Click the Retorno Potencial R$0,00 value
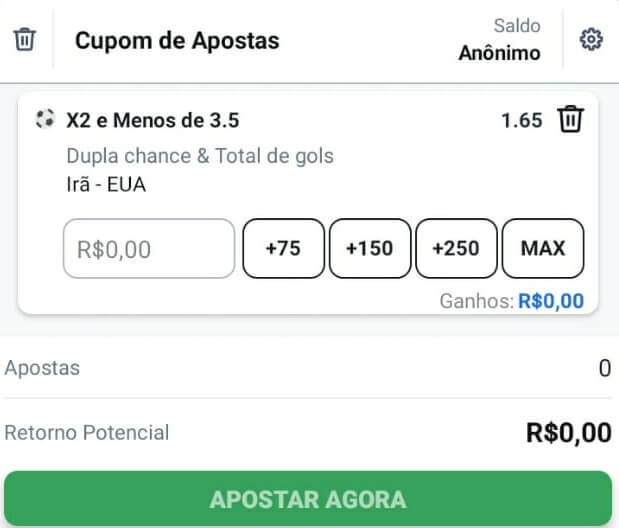The width and height of the screenshot is (619, 528). (569, 433)
